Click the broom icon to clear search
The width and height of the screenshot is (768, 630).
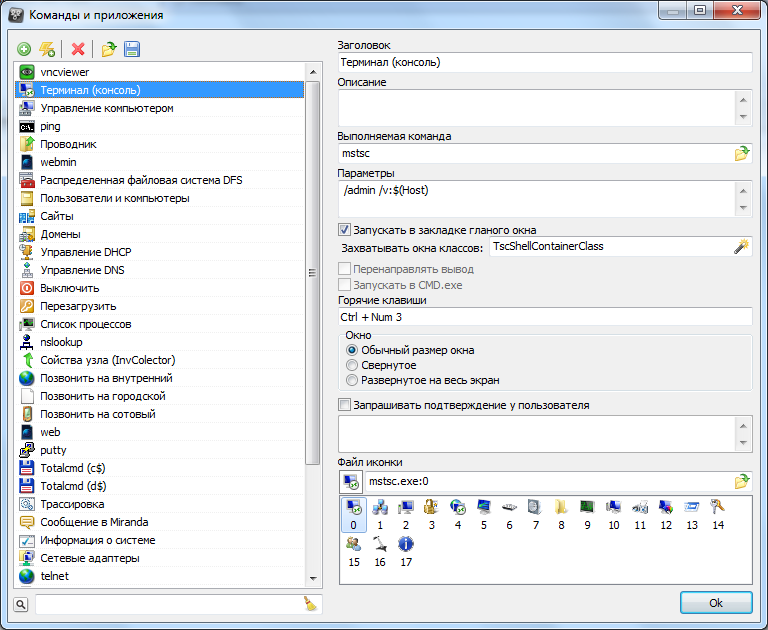310,603
